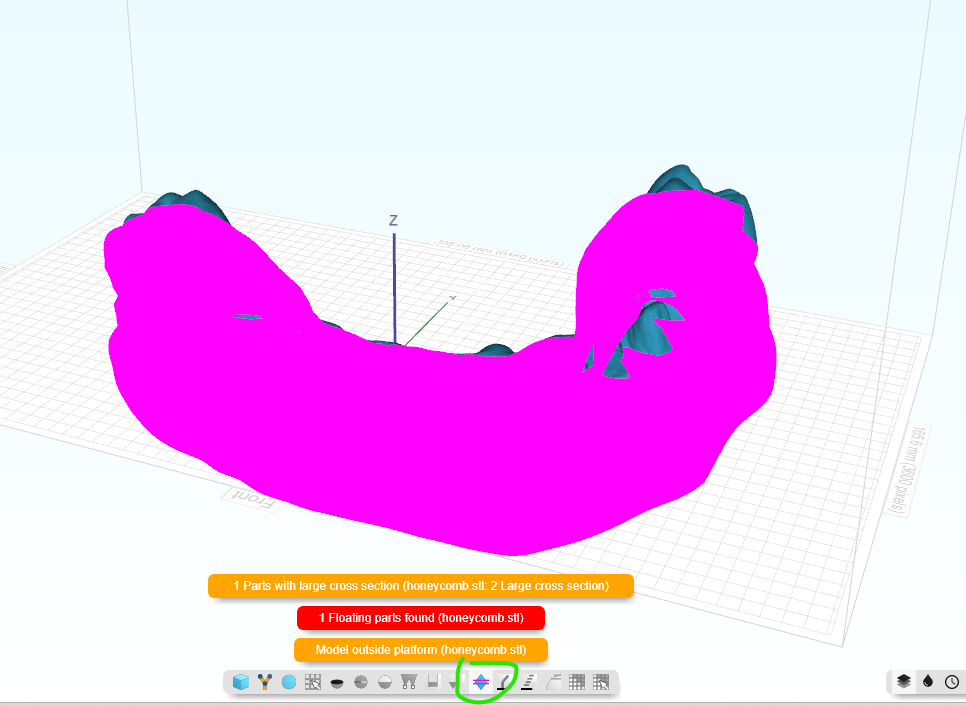Image resolution: width=966 pixels, height=706 pixels.
Task: Click the half-shaded circle, bottom white icon
Action: [x=361, y=682]
